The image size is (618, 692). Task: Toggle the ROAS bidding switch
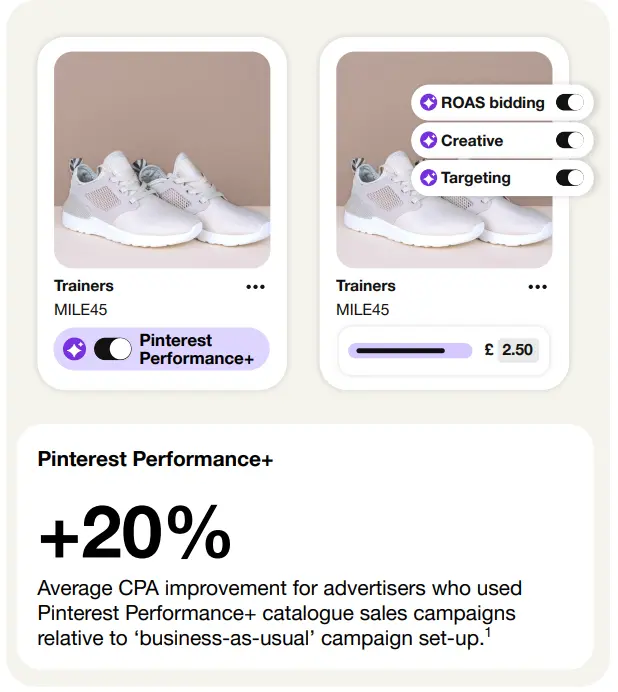pos(569,102)
